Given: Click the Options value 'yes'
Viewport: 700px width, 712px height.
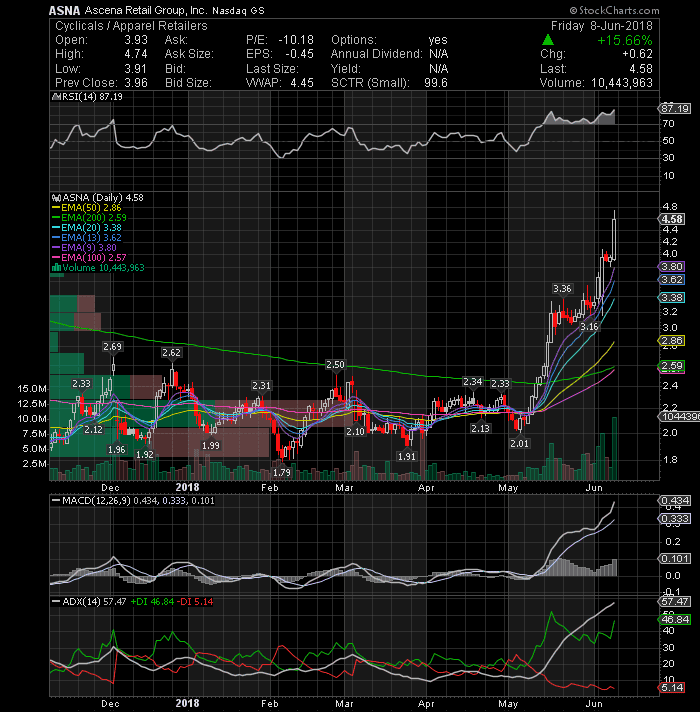Looking at the screenshot, I should [438, 40].
